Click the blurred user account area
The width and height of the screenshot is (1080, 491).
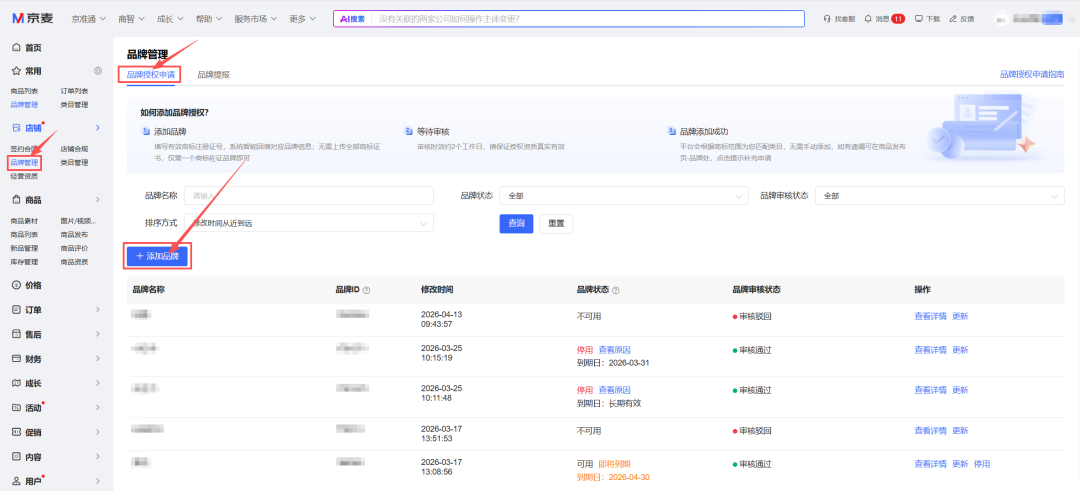[x=1029, y=19]
